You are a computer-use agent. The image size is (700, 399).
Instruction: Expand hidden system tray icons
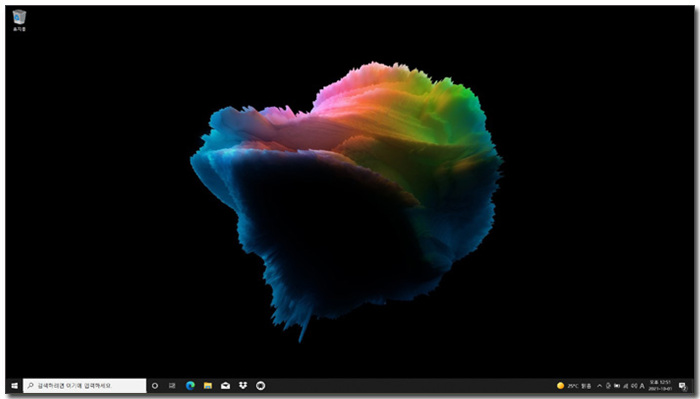point(600,386)
